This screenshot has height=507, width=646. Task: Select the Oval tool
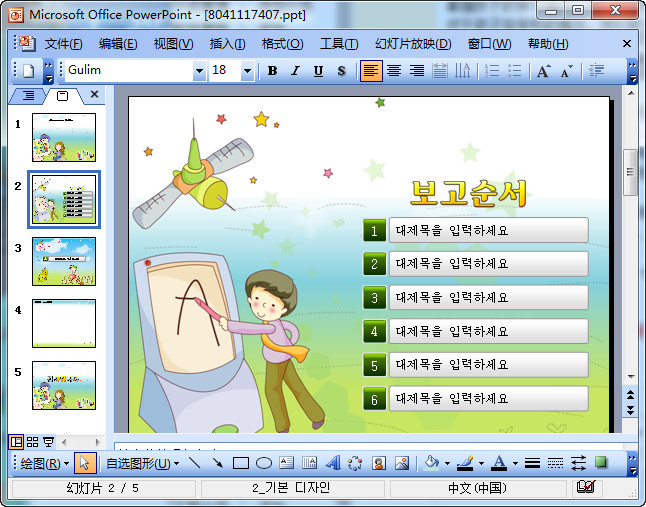tap(264, 463)
